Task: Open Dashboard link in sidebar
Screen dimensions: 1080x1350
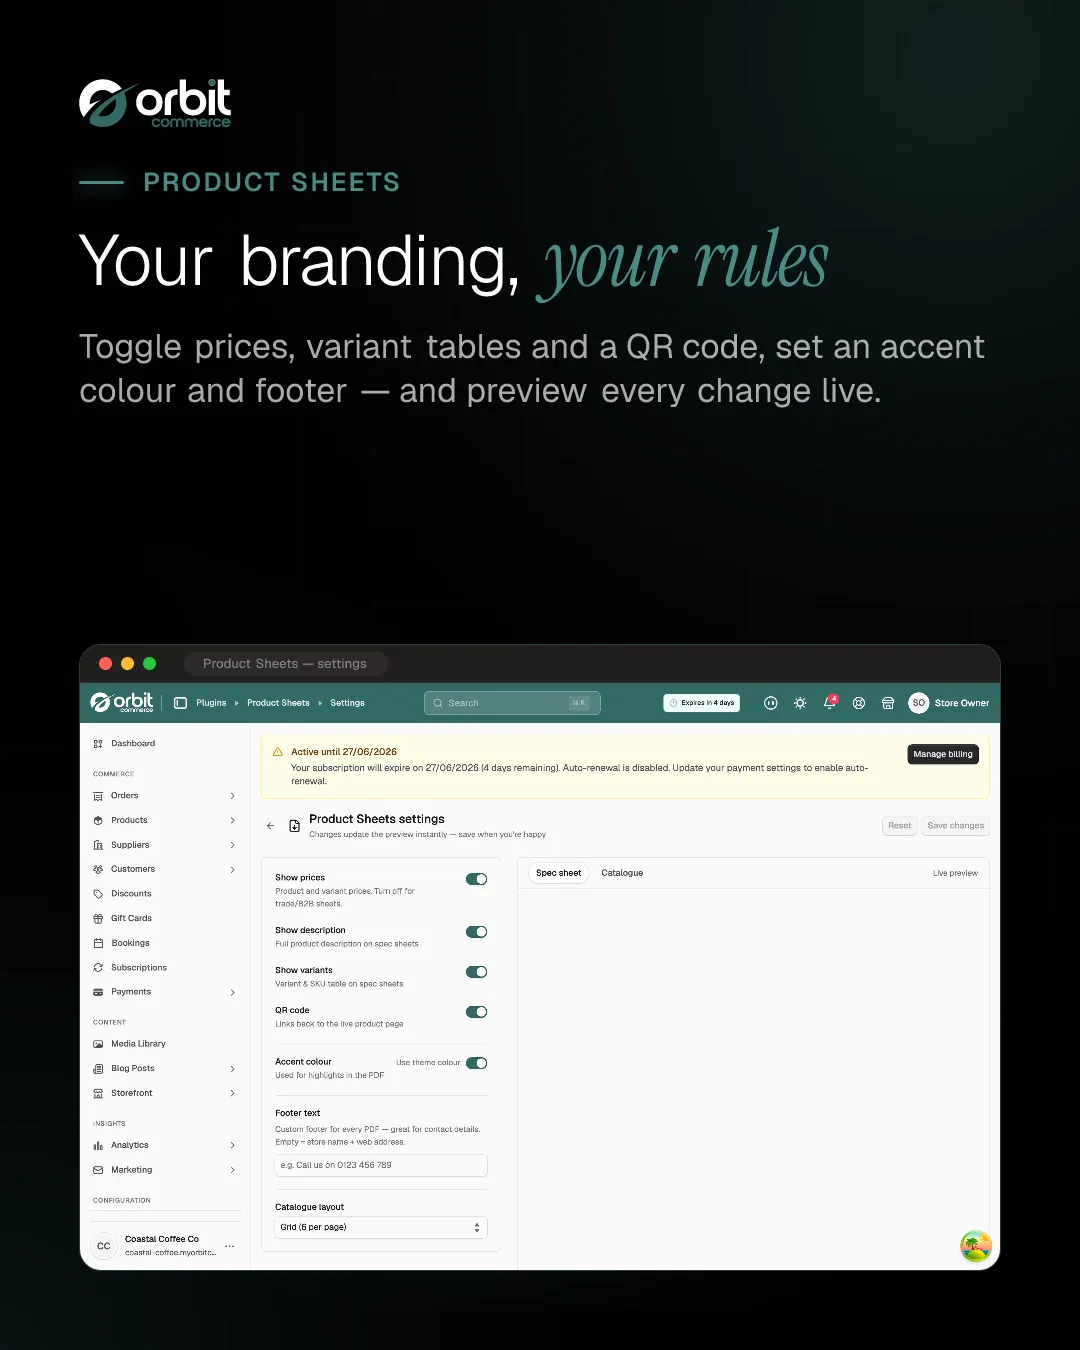Action: pyautogui.click(x=133, y=744)
